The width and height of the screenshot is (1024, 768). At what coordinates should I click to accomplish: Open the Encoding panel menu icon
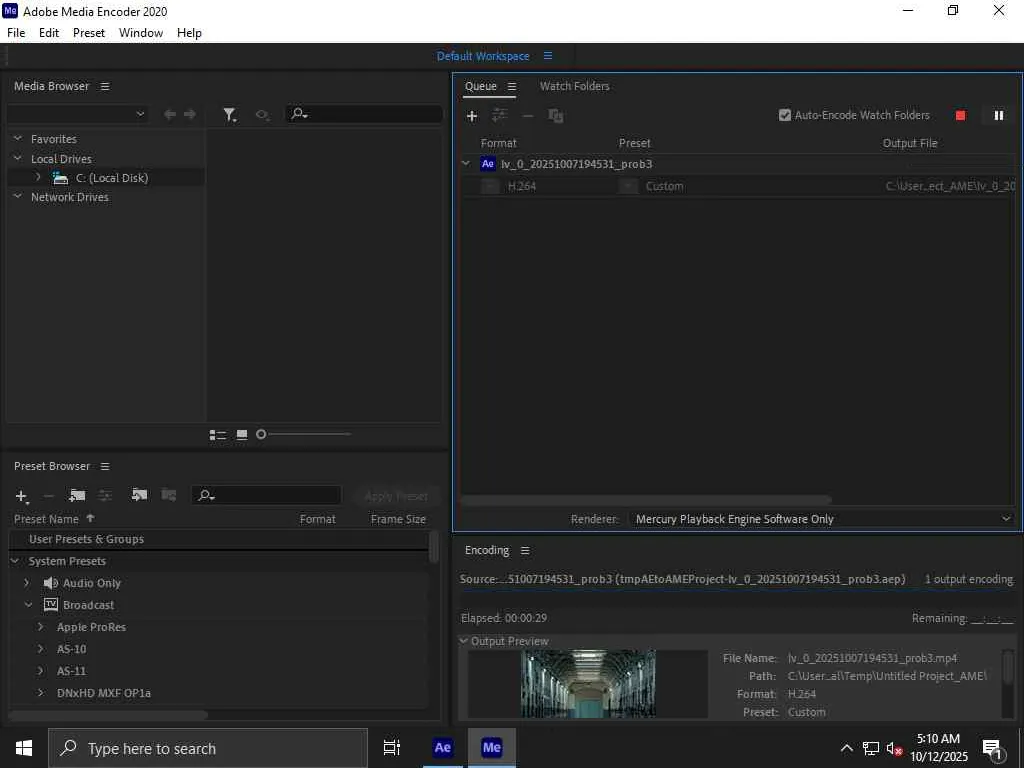(x=525, y=551)
